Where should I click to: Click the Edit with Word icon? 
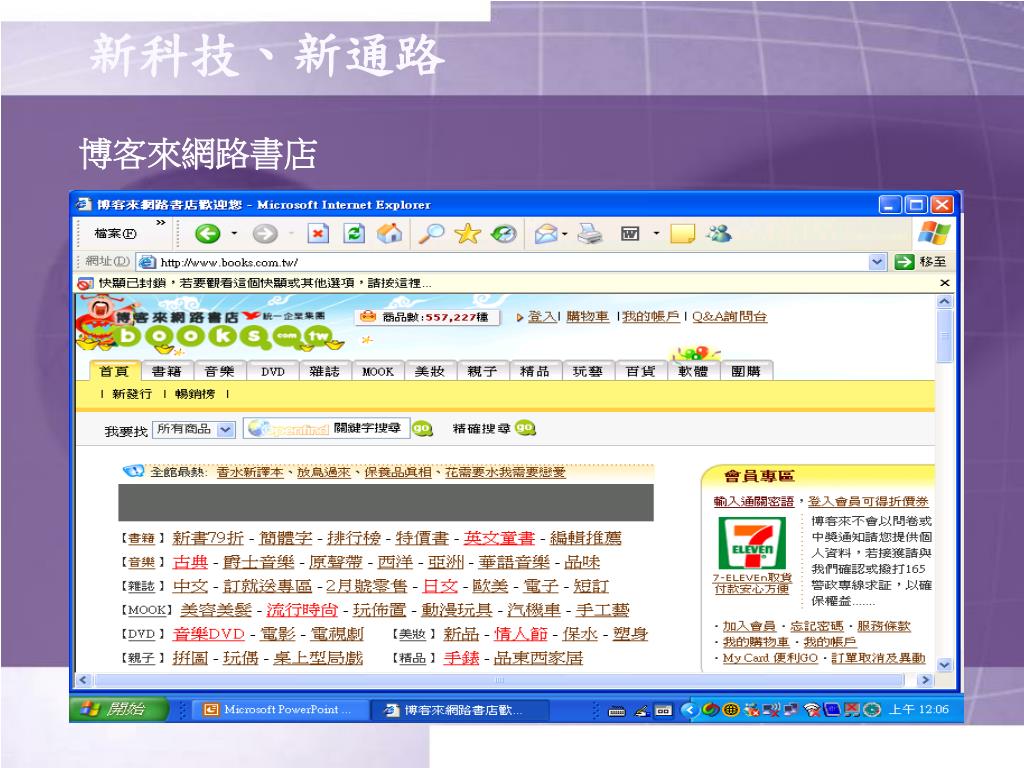[x=630, y=233]
